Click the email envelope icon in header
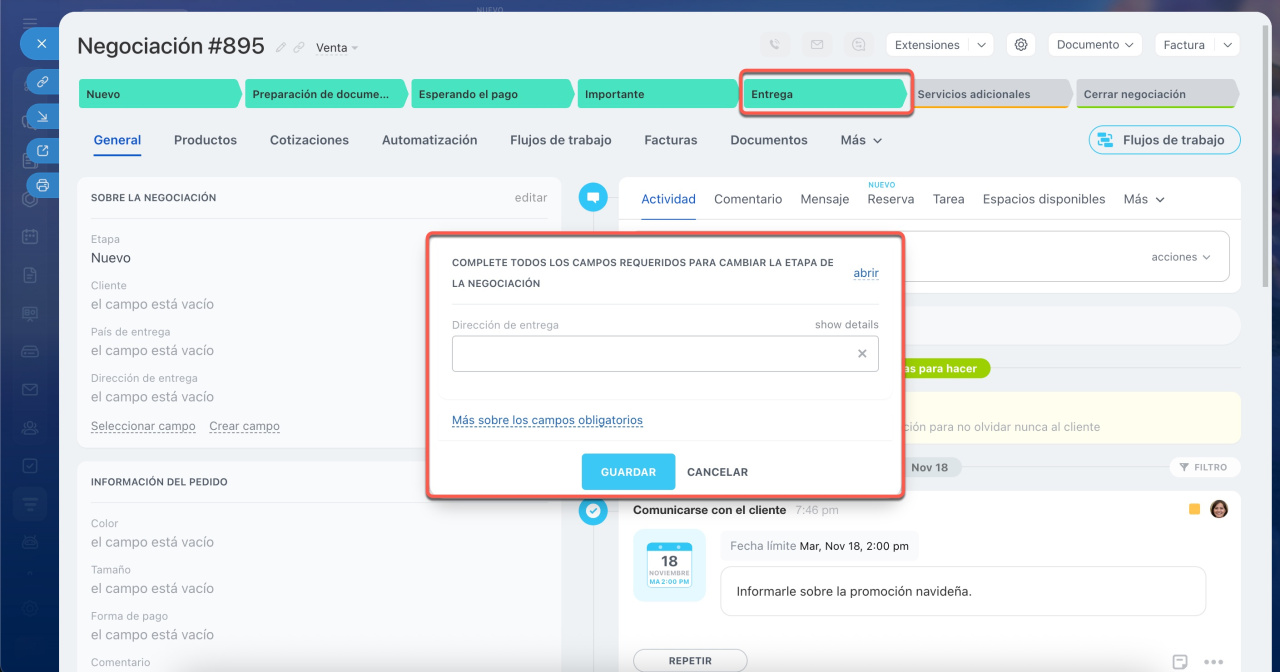1280x672 pixels. point(817,45)
